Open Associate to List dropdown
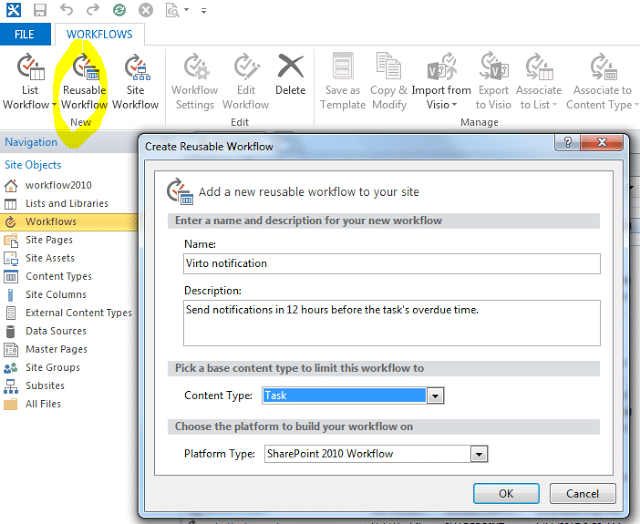 [x=539, y=82]
